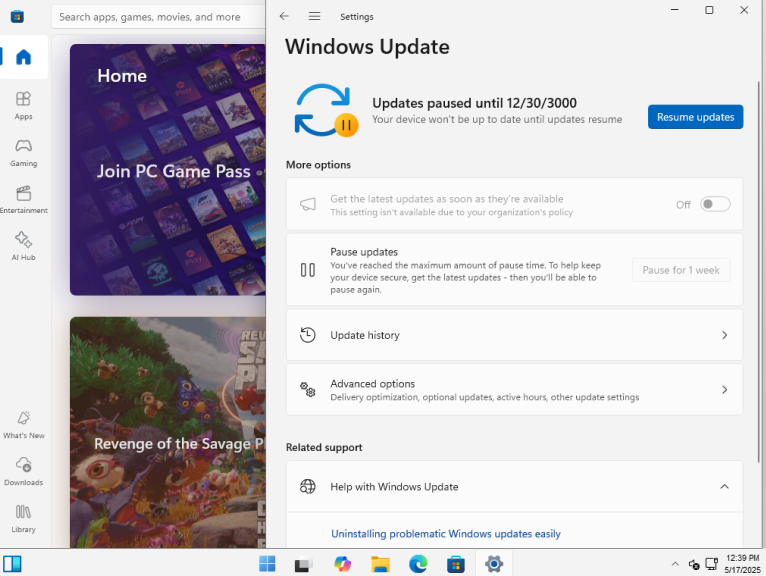Open the Settings hamburger navigation menu
Image resolution: width=766 pixels, height=576 pixels.
[315, 16]
